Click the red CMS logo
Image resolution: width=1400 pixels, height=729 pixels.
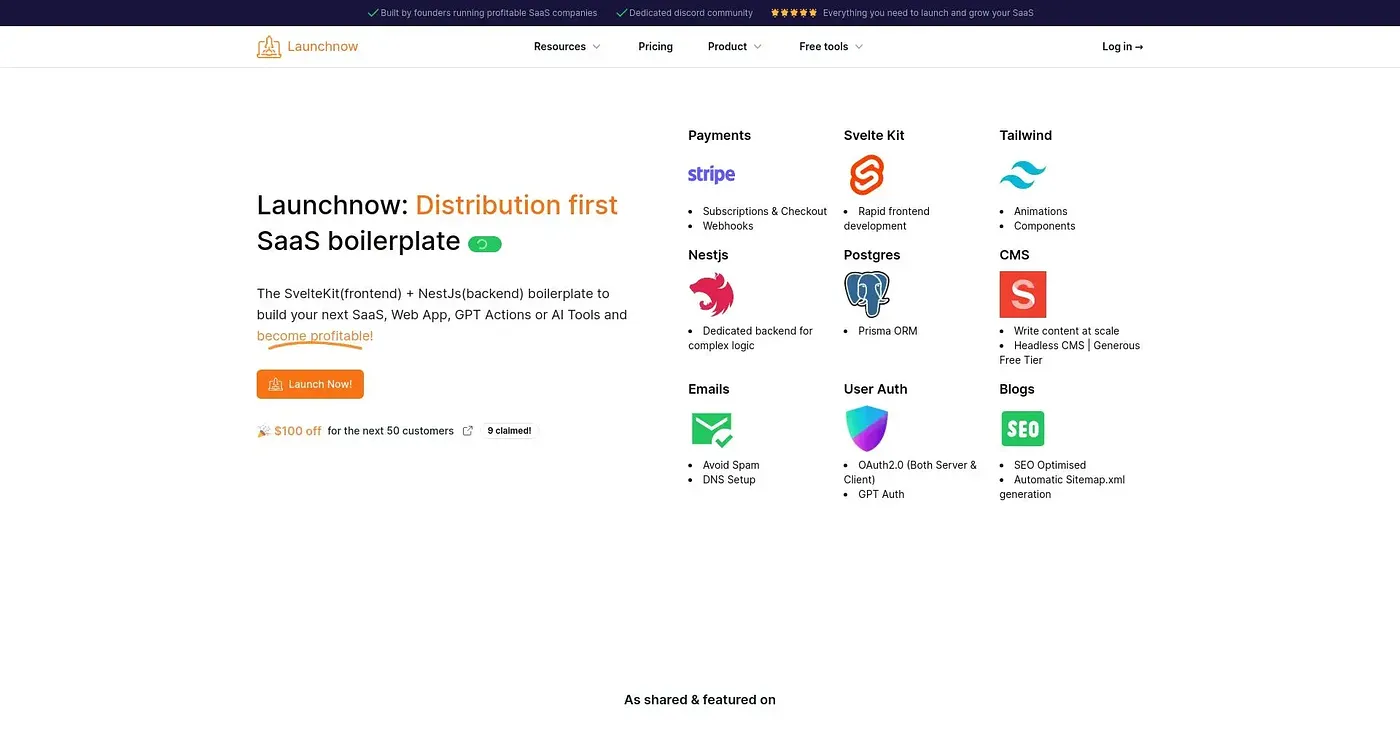click(x=1023, y=295)
